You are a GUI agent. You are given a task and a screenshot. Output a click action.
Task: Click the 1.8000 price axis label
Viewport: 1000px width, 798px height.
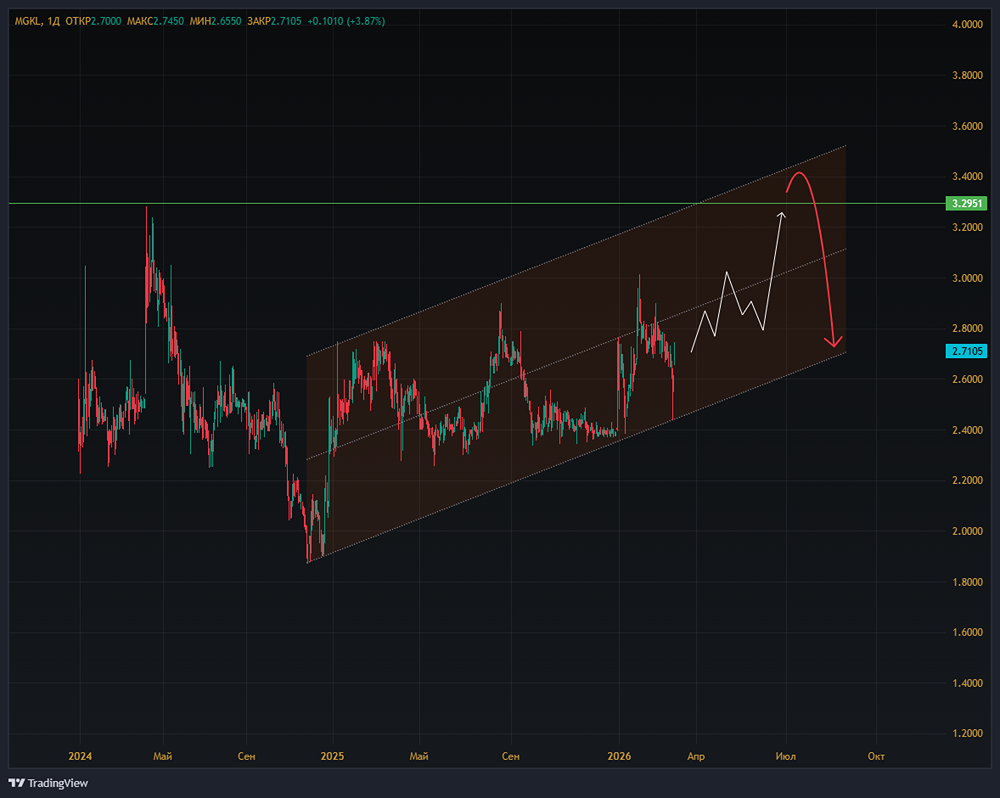pyautogui.click(x=967, y=582)
